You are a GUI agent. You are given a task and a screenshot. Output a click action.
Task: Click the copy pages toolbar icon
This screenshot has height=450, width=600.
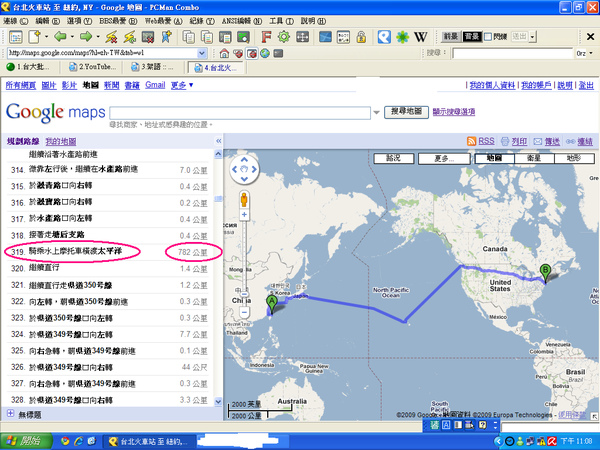pos(188,37)
